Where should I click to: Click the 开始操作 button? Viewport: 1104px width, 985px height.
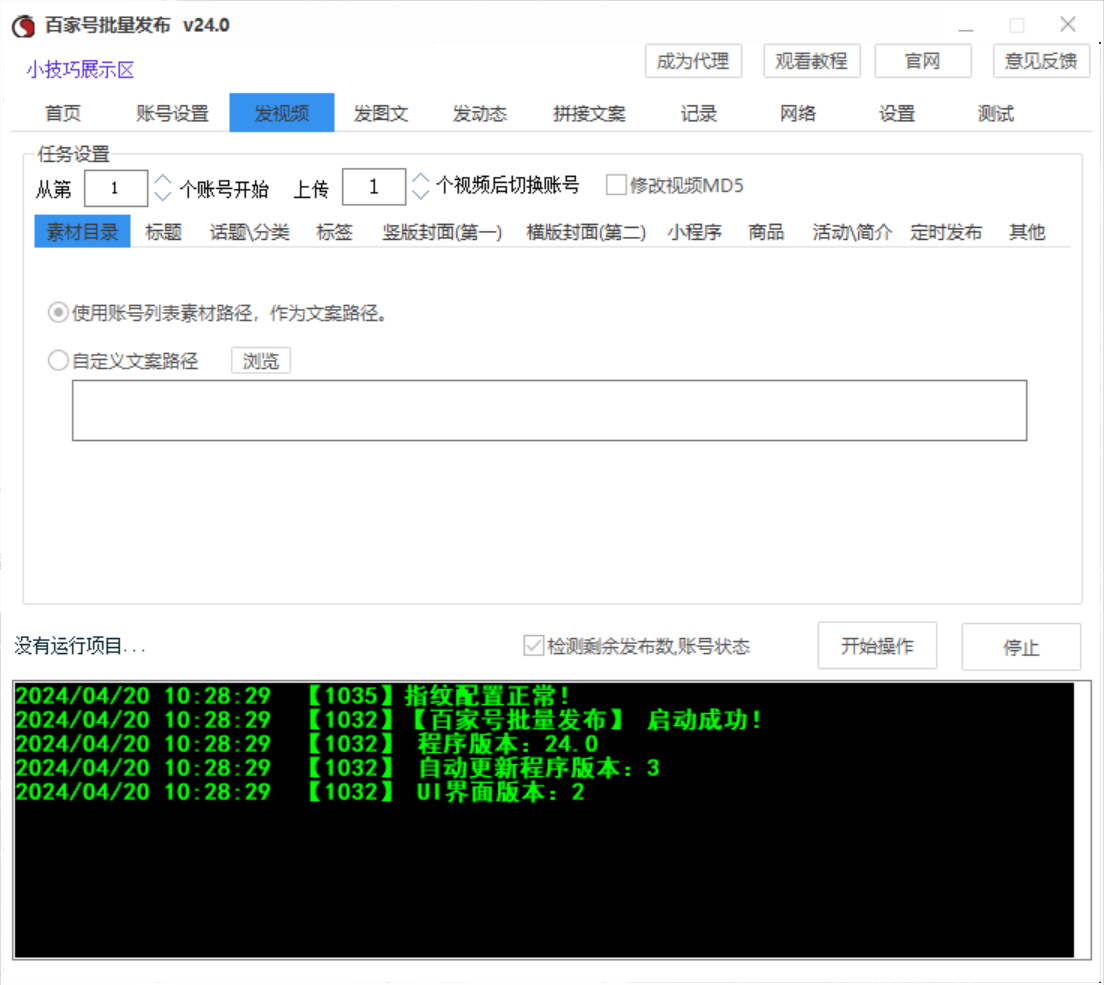[x=877, y=646]
